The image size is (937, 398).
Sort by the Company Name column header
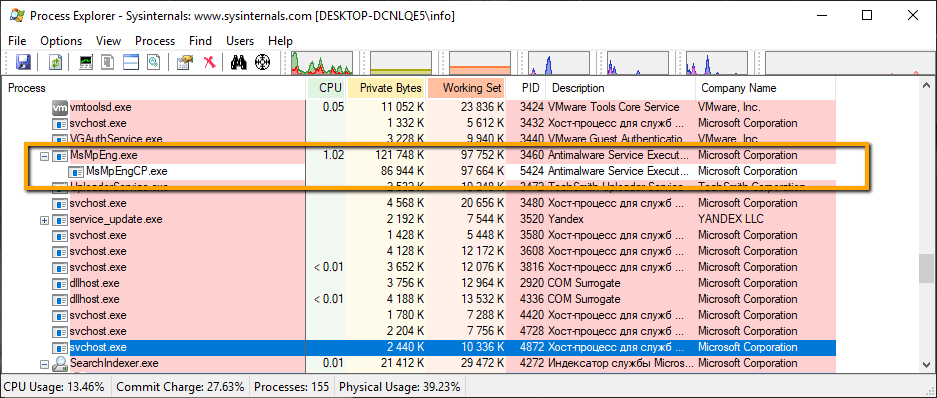click(x=765, y=88)
